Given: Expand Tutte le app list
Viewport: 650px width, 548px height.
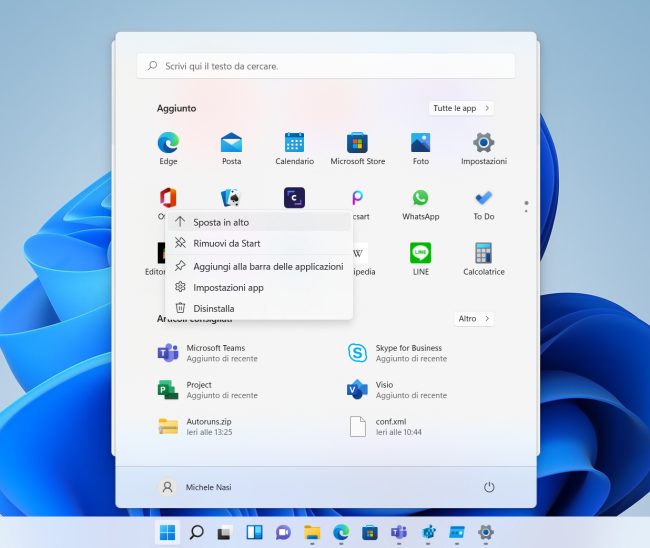Looking at the screenshot, I should click(461, 108).
